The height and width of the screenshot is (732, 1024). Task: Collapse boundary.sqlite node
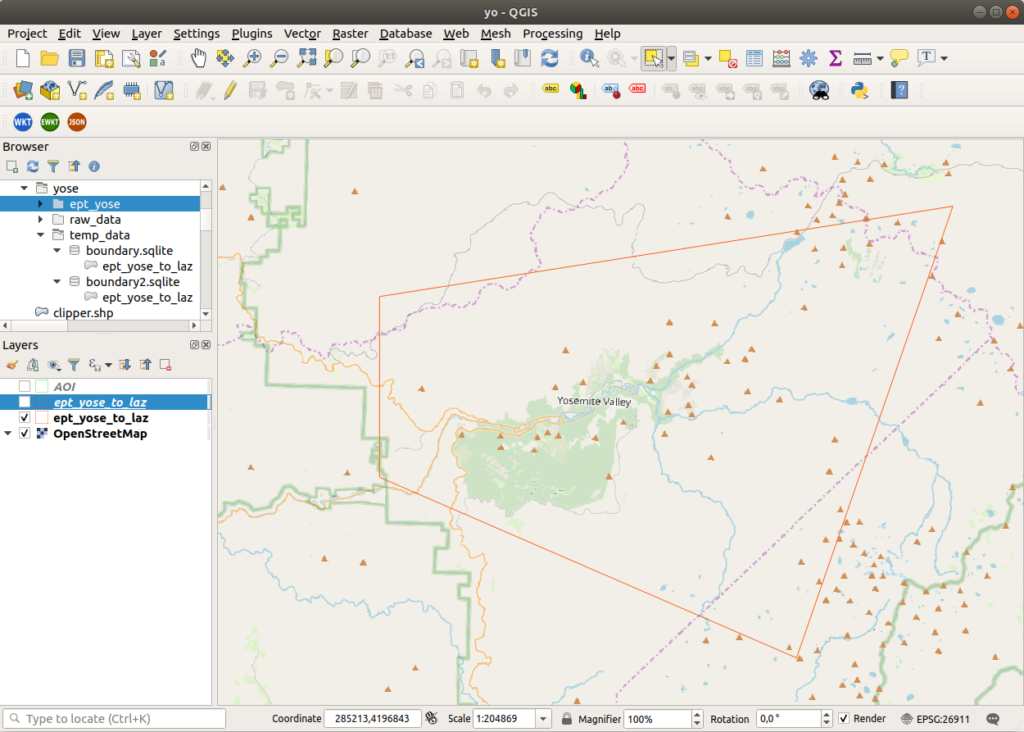(x=57, y=251)
